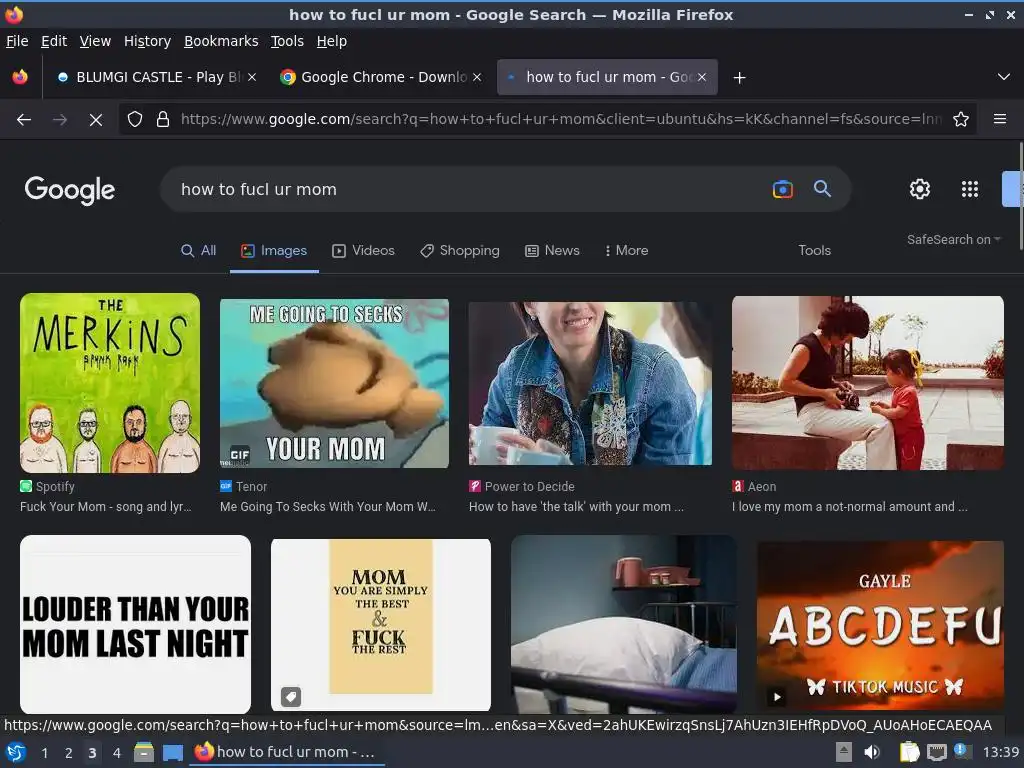Viewport: 1024px width, 768px height.
Task: Open the Tools menu in the menu bar
Action: point(287,41)
